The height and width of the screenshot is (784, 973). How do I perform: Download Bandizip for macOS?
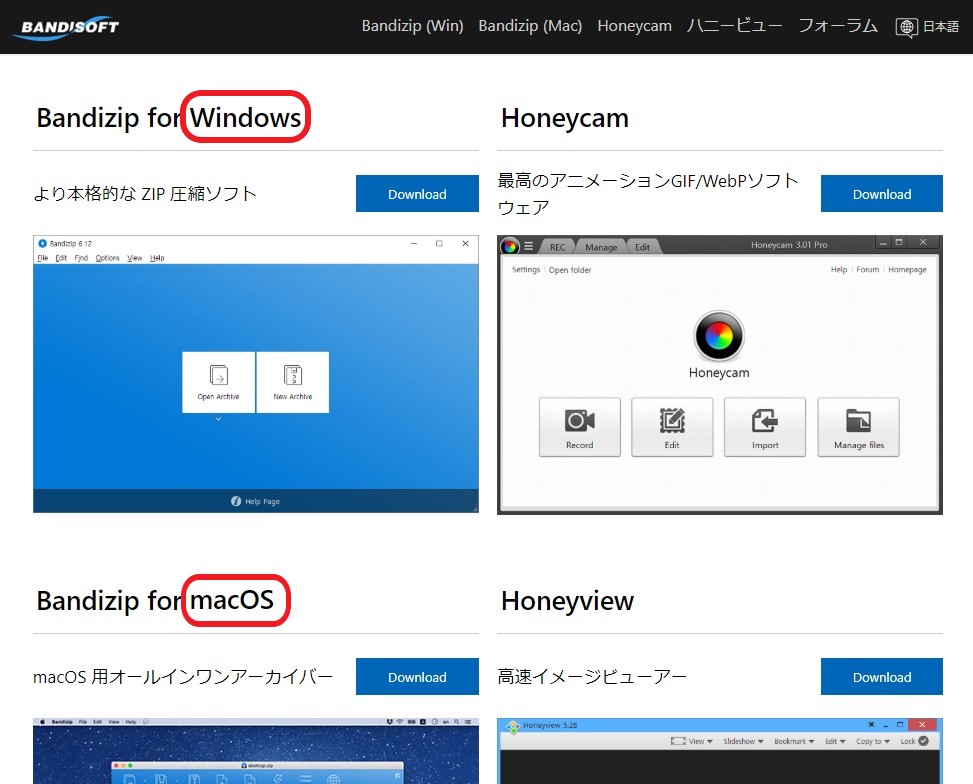pyautogui.click(x=417, y=677)
